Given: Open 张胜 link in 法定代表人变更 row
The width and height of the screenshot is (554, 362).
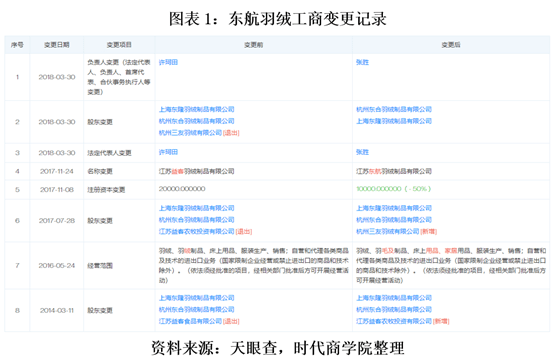Looking at the screenshot, I should click(x=362, y=152).
